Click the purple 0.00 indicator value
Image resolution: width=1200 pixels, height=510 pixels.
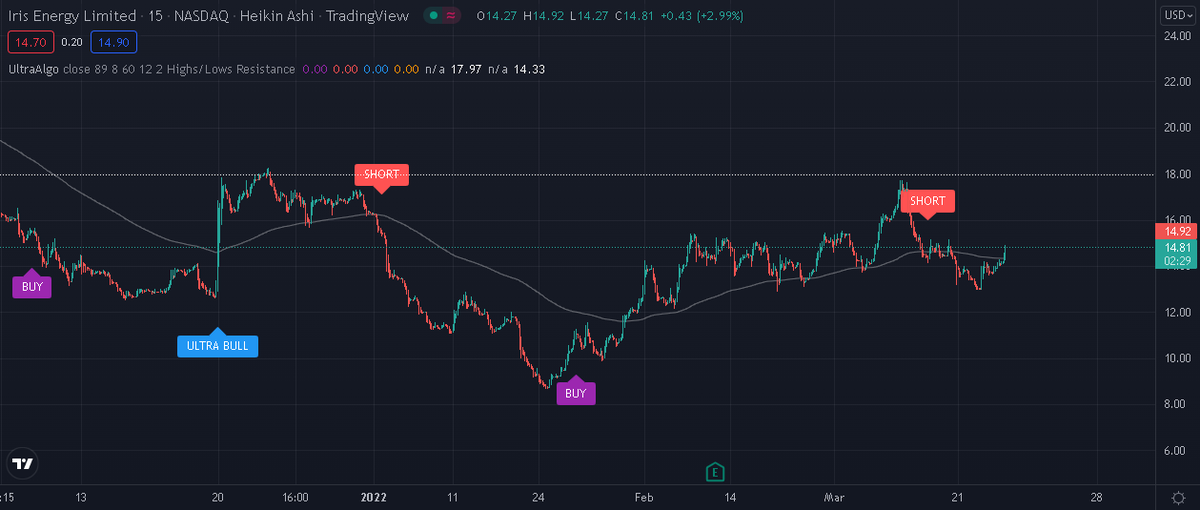[x=314, y=69]
